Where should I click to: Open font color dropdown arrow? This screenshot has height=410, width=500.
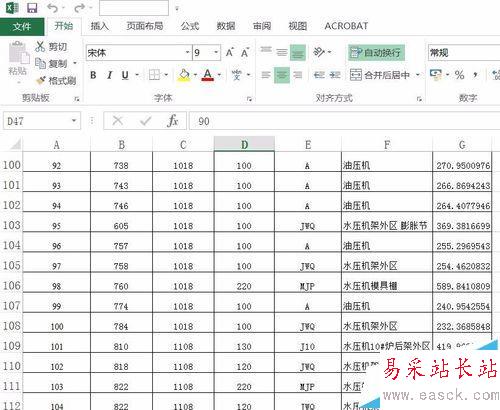pyautogui.click(x=219, y=75)
